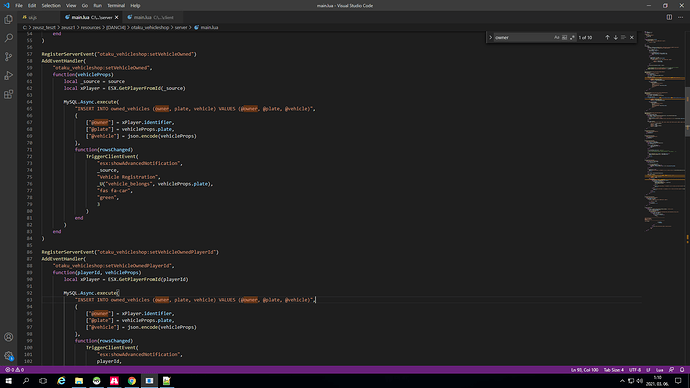The height and width of the screenshot is (388, 690).
Task: Open the Extensions view
Action: point(8,95)
